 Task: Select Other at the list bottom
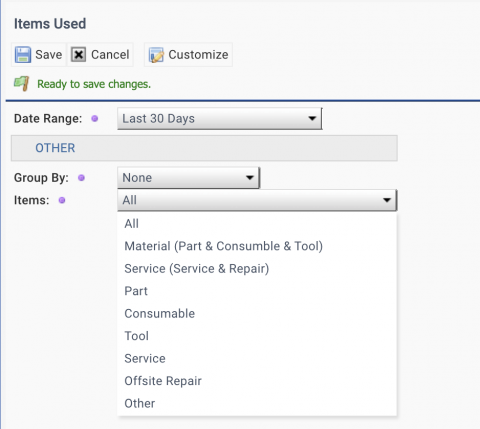coord(139,404)
